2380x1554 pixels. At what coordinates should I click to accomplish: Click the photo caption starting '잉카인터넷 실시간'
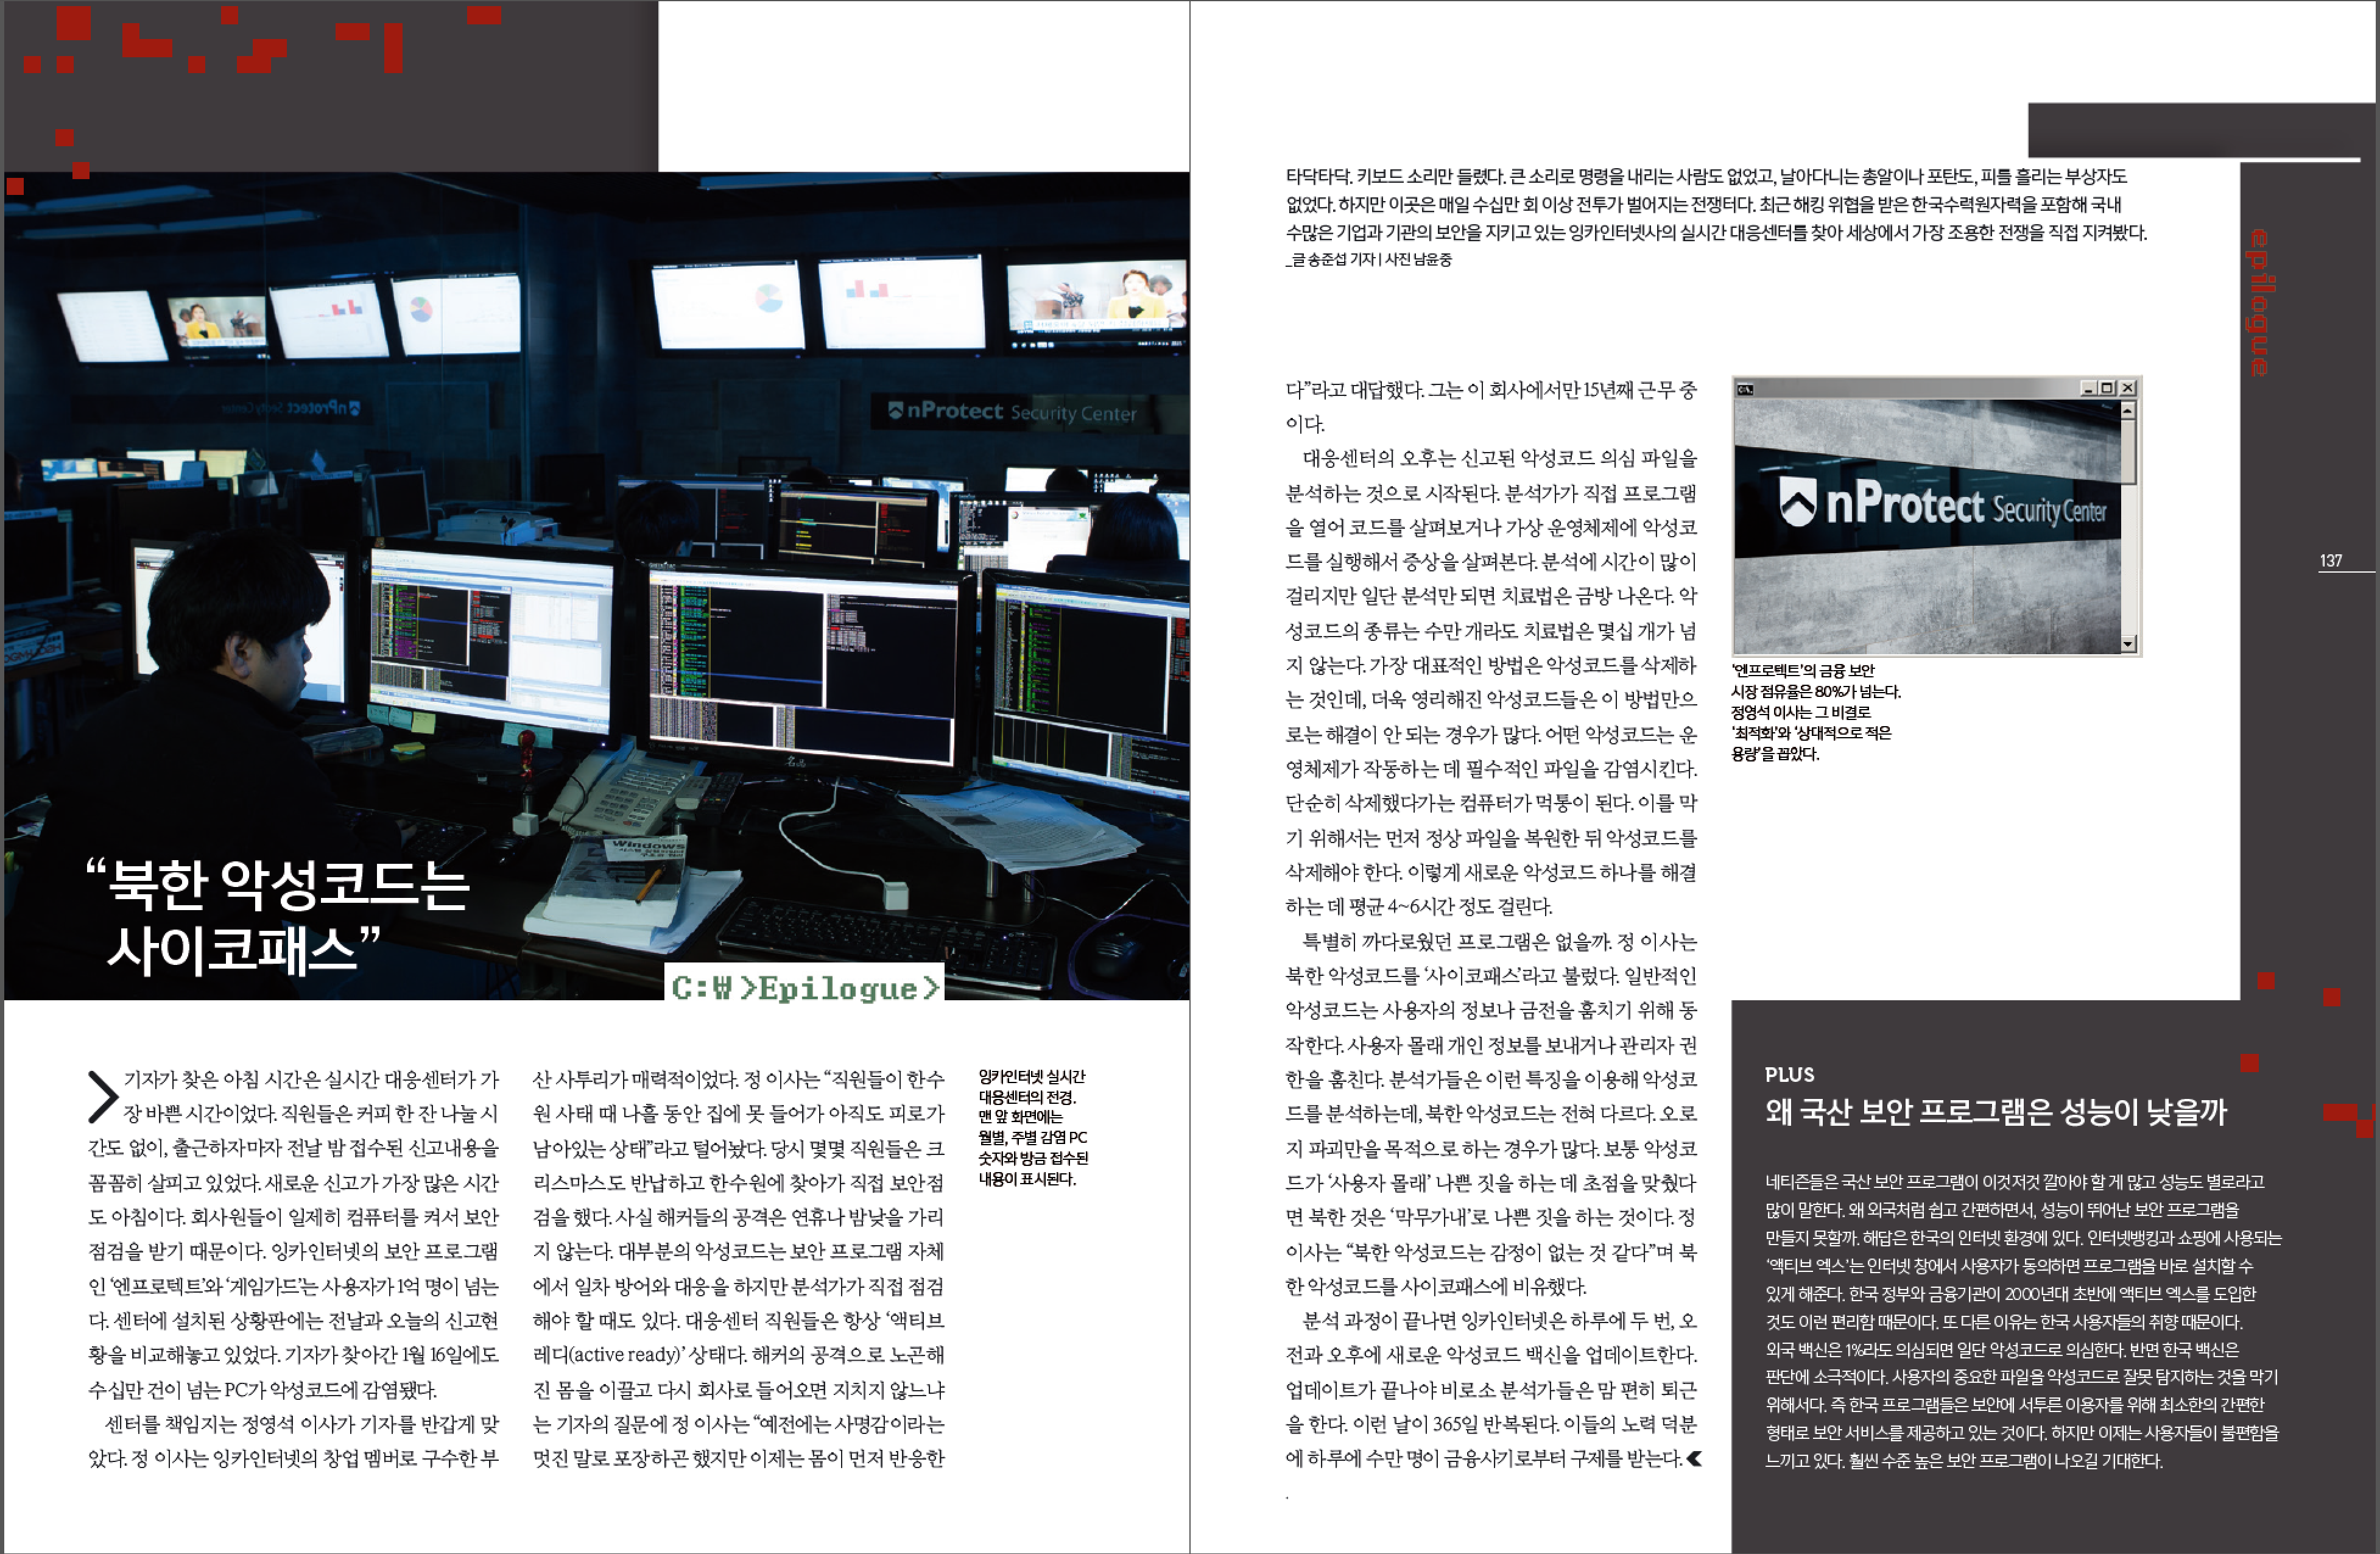1032,1127
